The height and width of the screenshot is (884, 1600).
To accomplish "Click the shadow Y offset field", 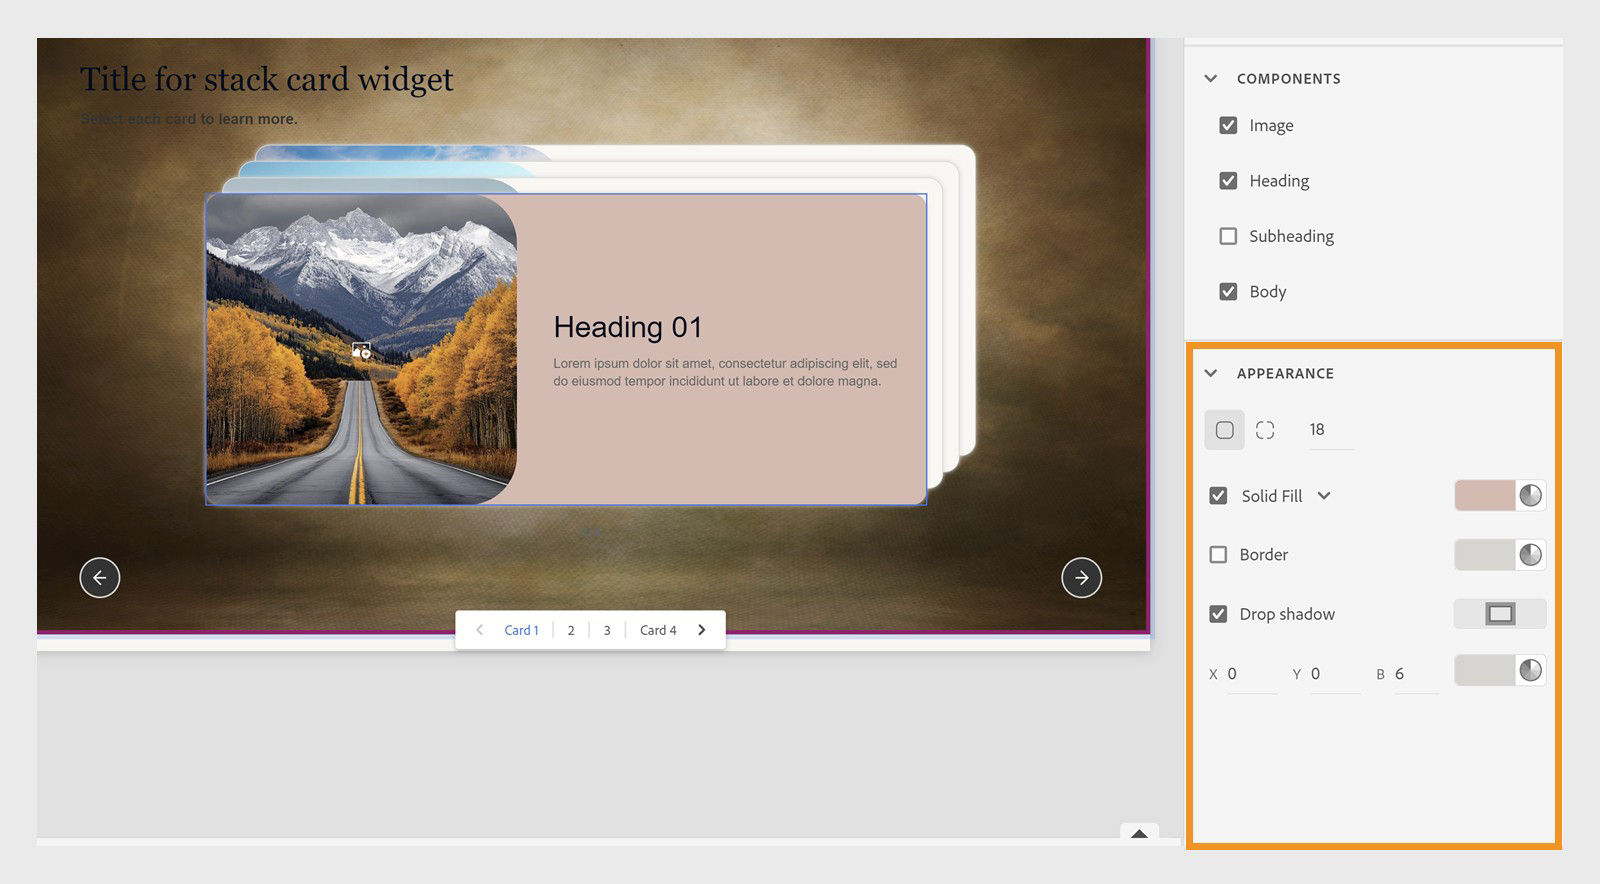I will point(1335,674).
